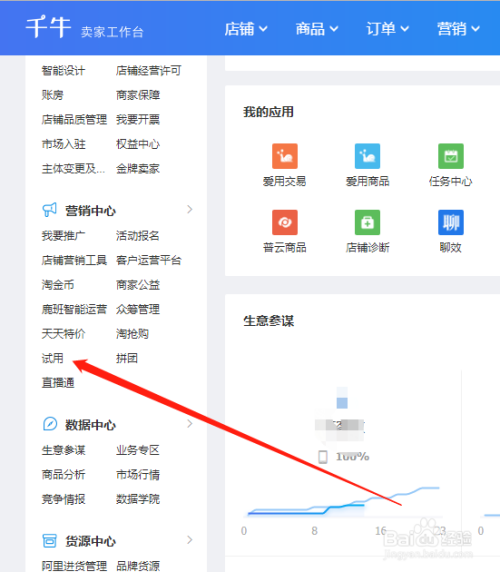
Task: Open 淘抢购 link
Action: pyautogui.click(x=132, y=334)
